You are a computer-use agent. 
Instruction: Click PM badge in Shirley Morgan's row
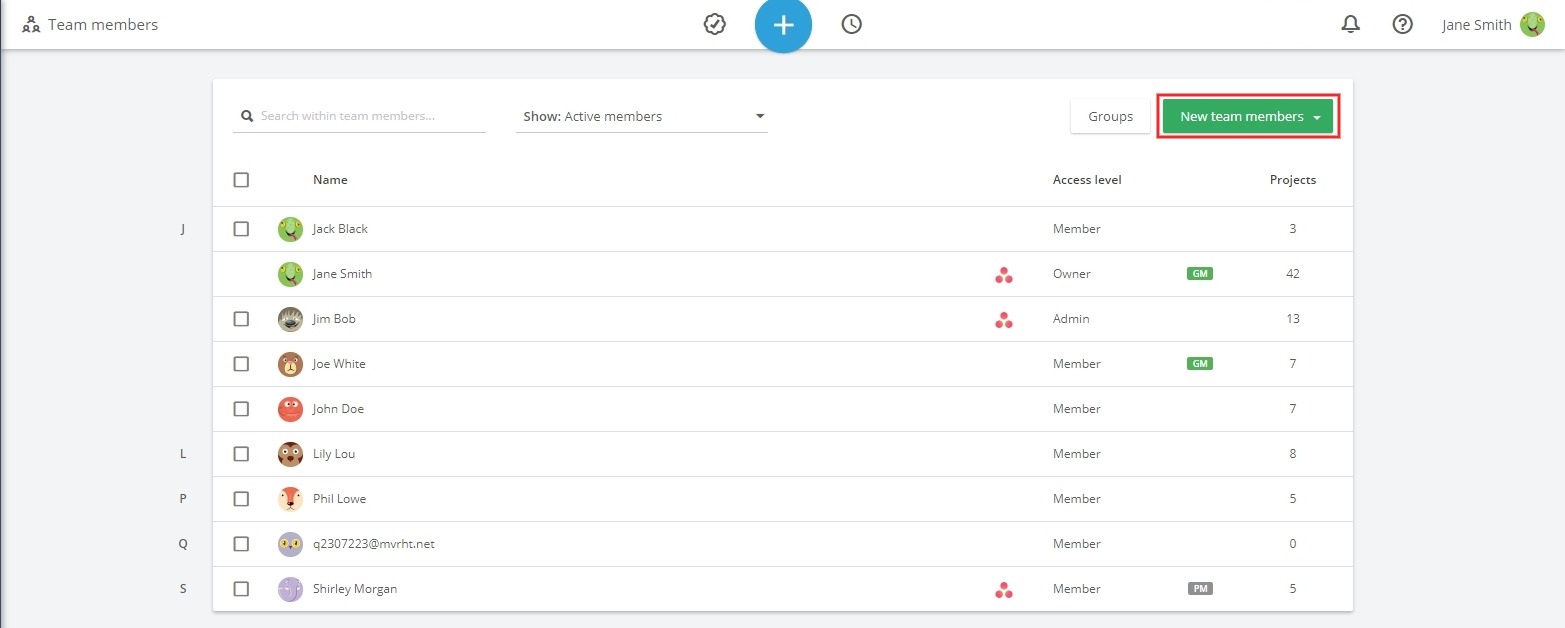(1200, 588)
